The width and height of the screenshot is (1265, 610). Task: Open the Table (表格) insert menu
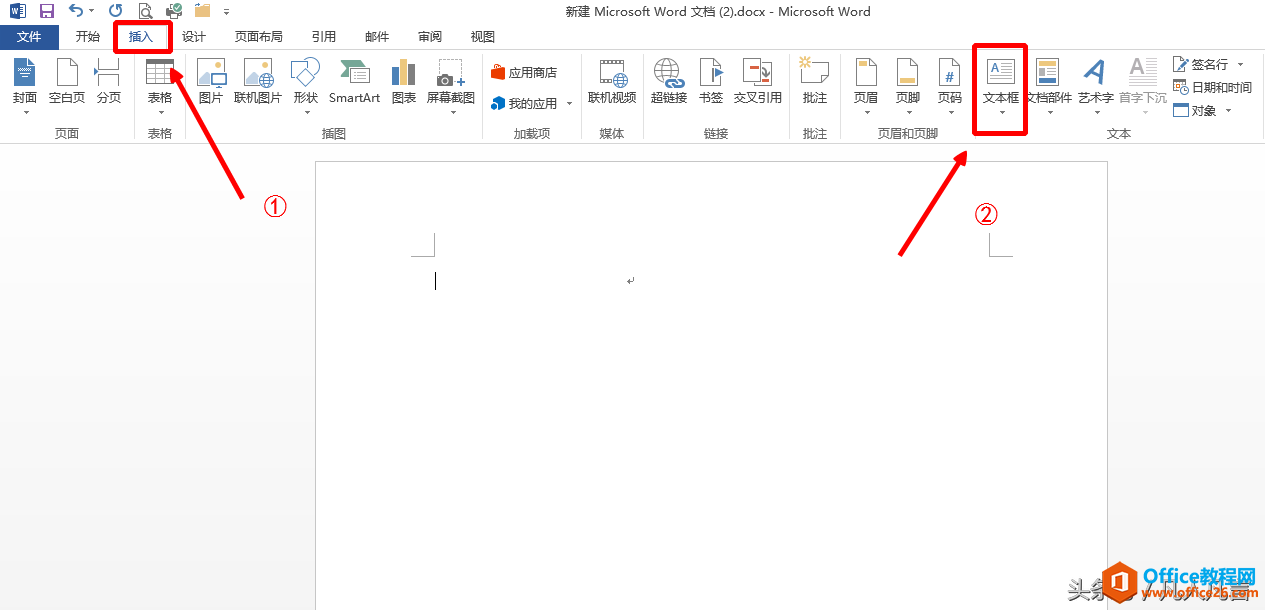160,85
